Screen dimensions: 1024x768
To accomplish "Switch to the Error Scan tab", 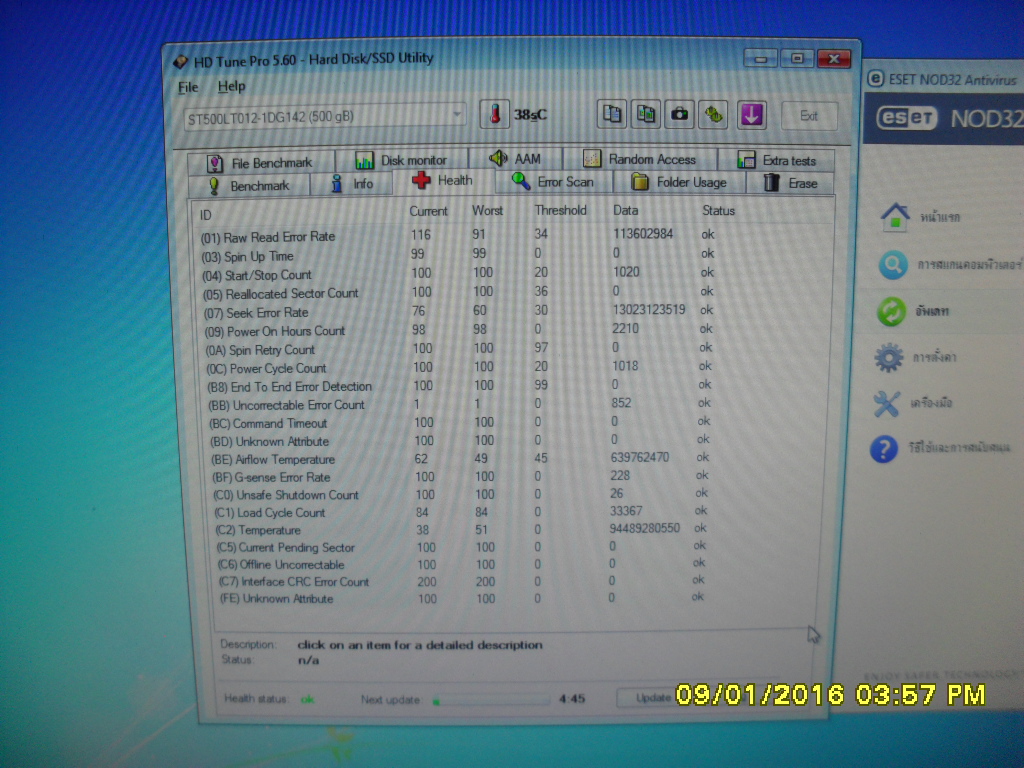I will coord(553,182).
